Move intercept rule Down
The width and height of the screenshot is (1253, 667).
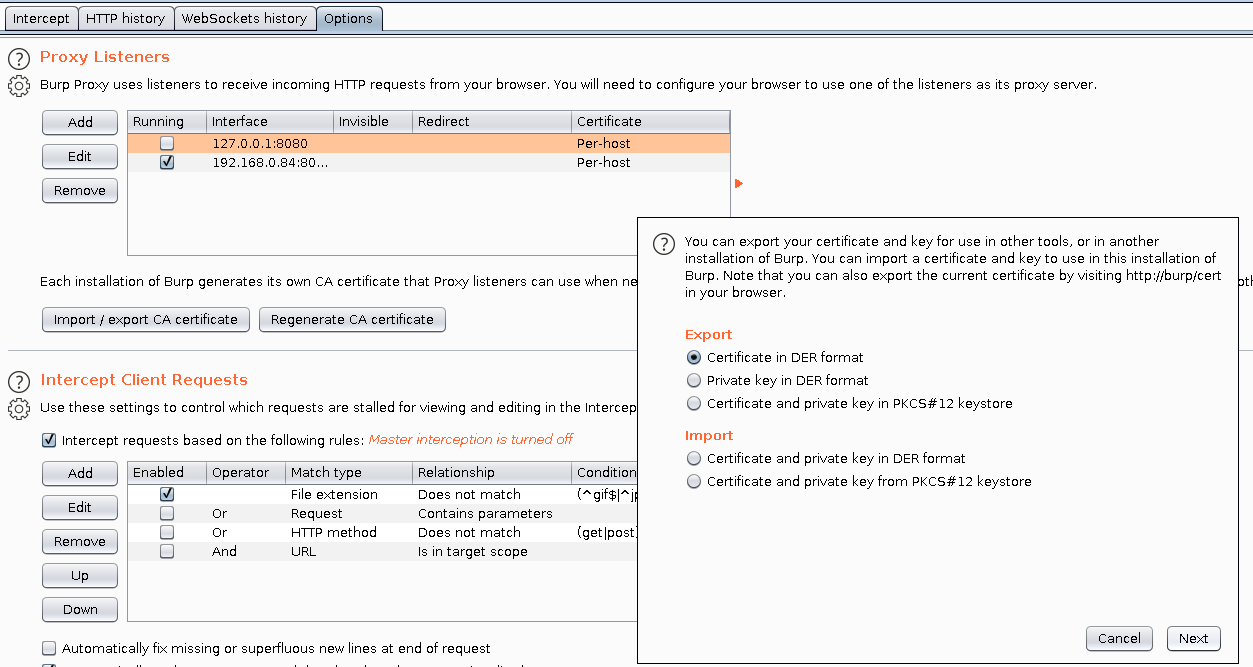pyautogui.click(x=80, y=609)
